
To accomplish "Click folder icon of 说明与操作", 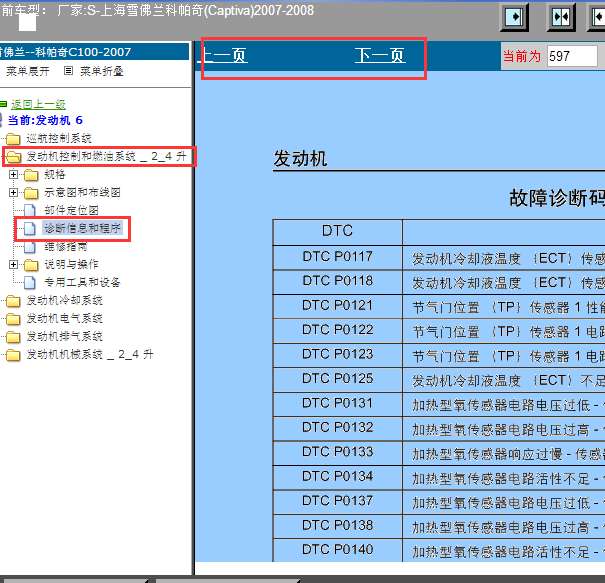I will [x=31, y=265].
